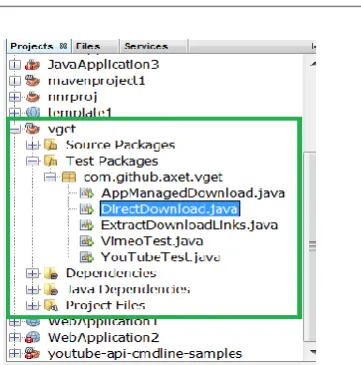Select the Project Files node label

pyautogui.click(x=105, y=305)
